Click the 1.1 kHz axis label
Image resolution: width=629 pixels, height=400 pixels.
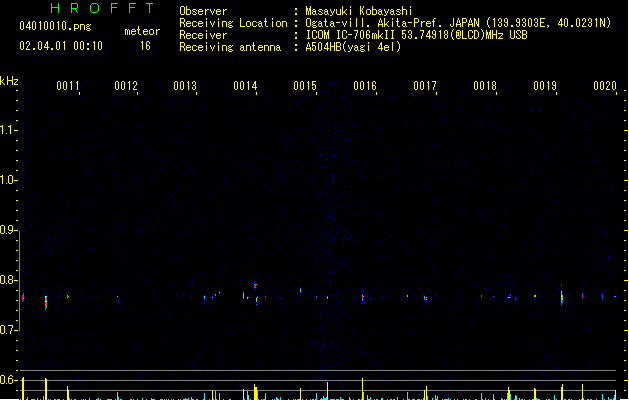point(7,130)
